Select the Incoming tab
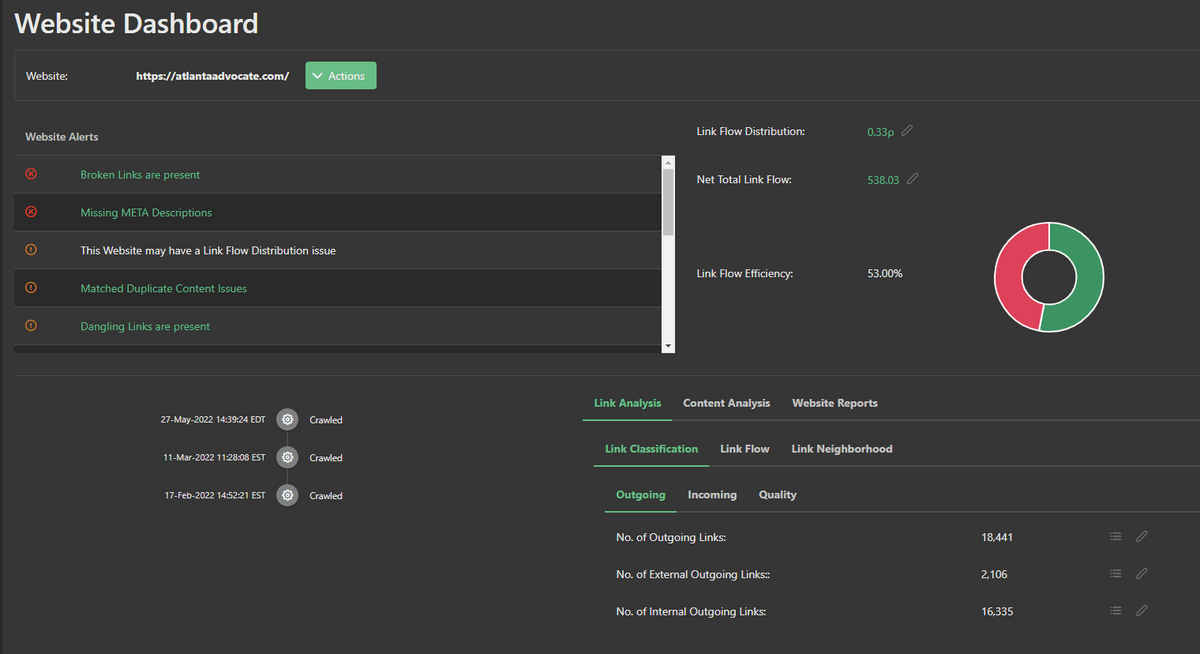The width and height of the screenshot is (1200, 654). 711,494
